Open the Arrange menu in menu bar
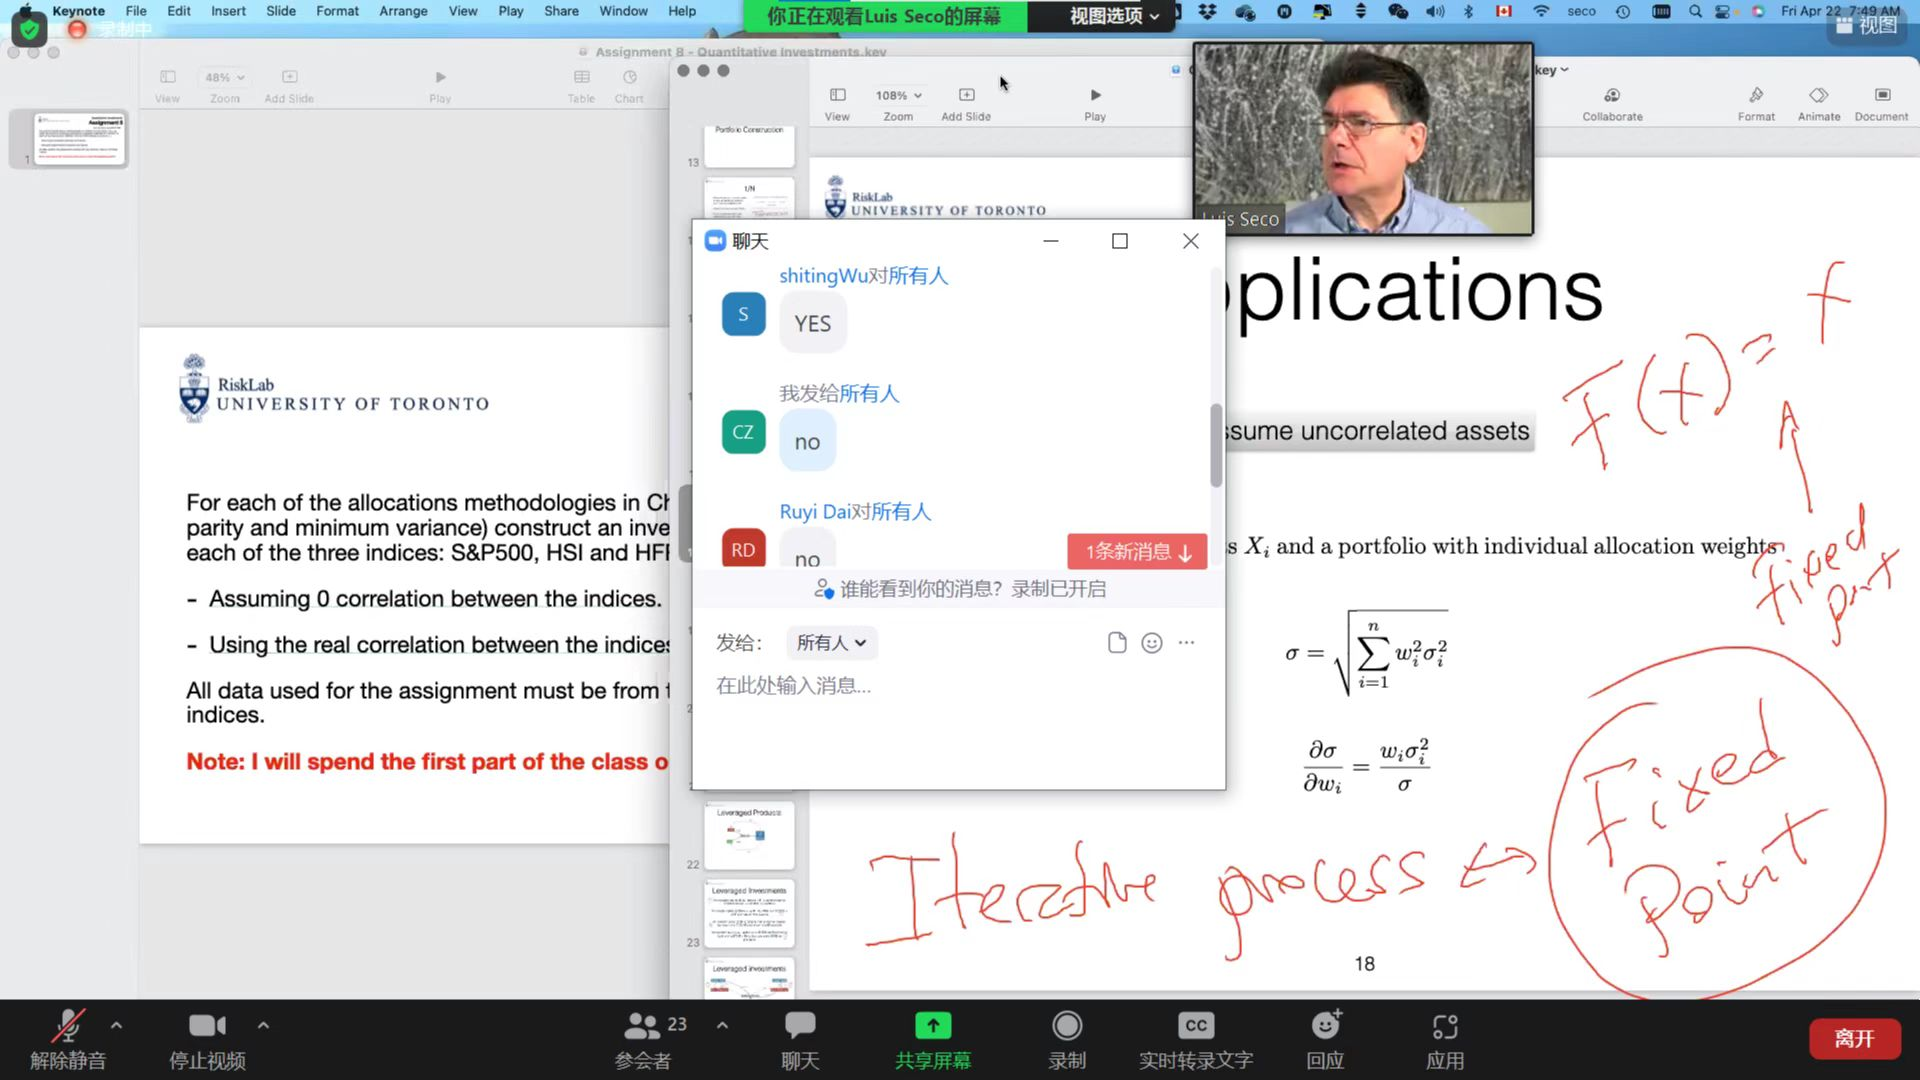 click(x=403, y=11)
